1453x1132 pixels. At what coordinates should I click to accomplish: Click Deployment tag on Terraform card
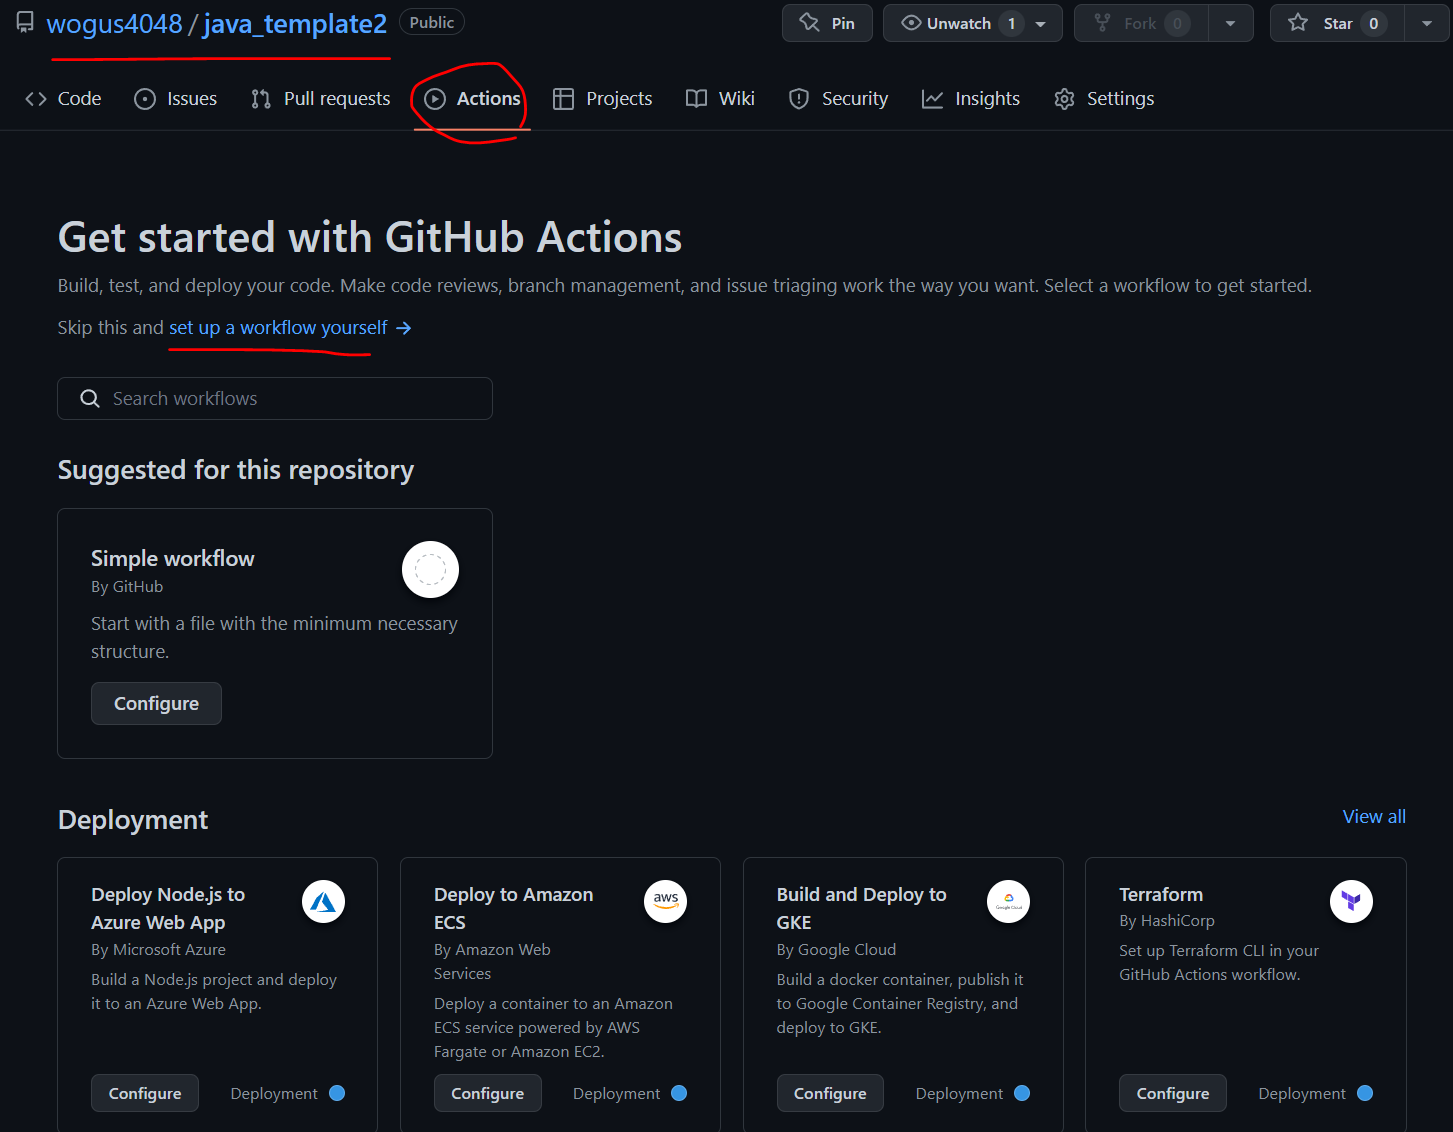click(x=1316, y=1094)
